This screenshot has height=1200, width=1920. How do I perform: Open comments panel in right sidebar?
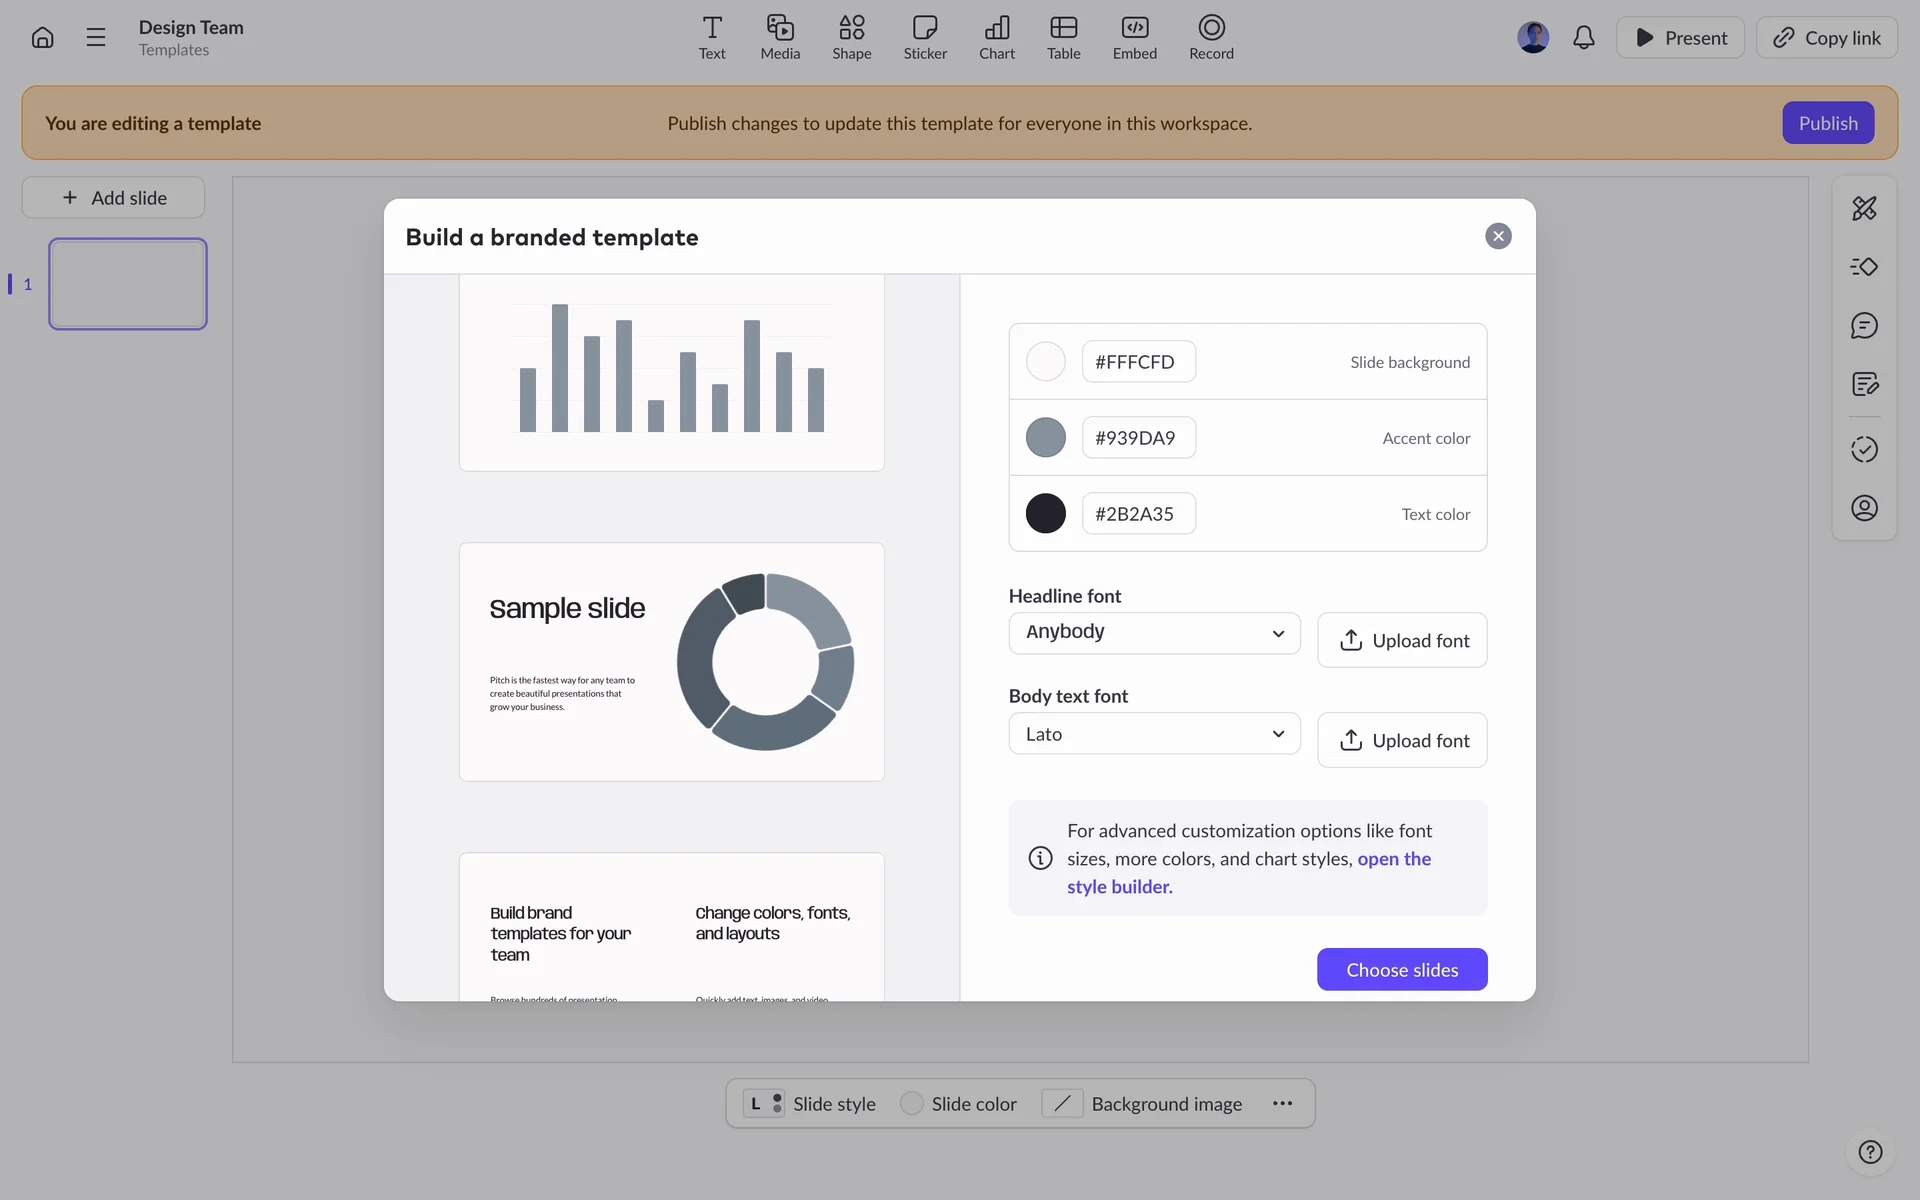click(1864, 326)
